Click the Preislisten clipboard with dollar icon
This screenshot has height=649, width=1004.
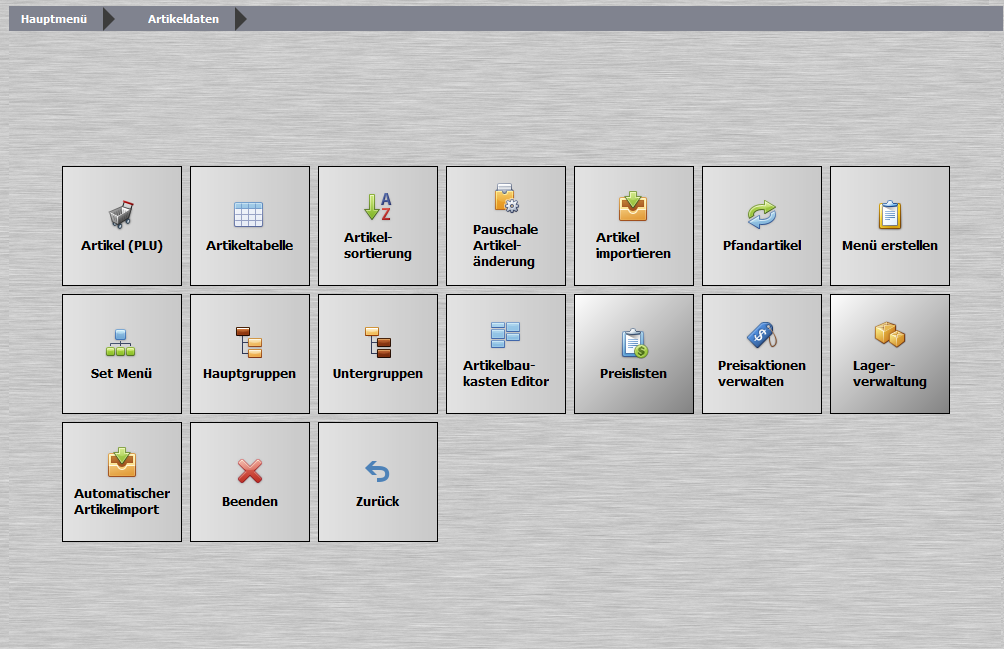coord(635,342)
